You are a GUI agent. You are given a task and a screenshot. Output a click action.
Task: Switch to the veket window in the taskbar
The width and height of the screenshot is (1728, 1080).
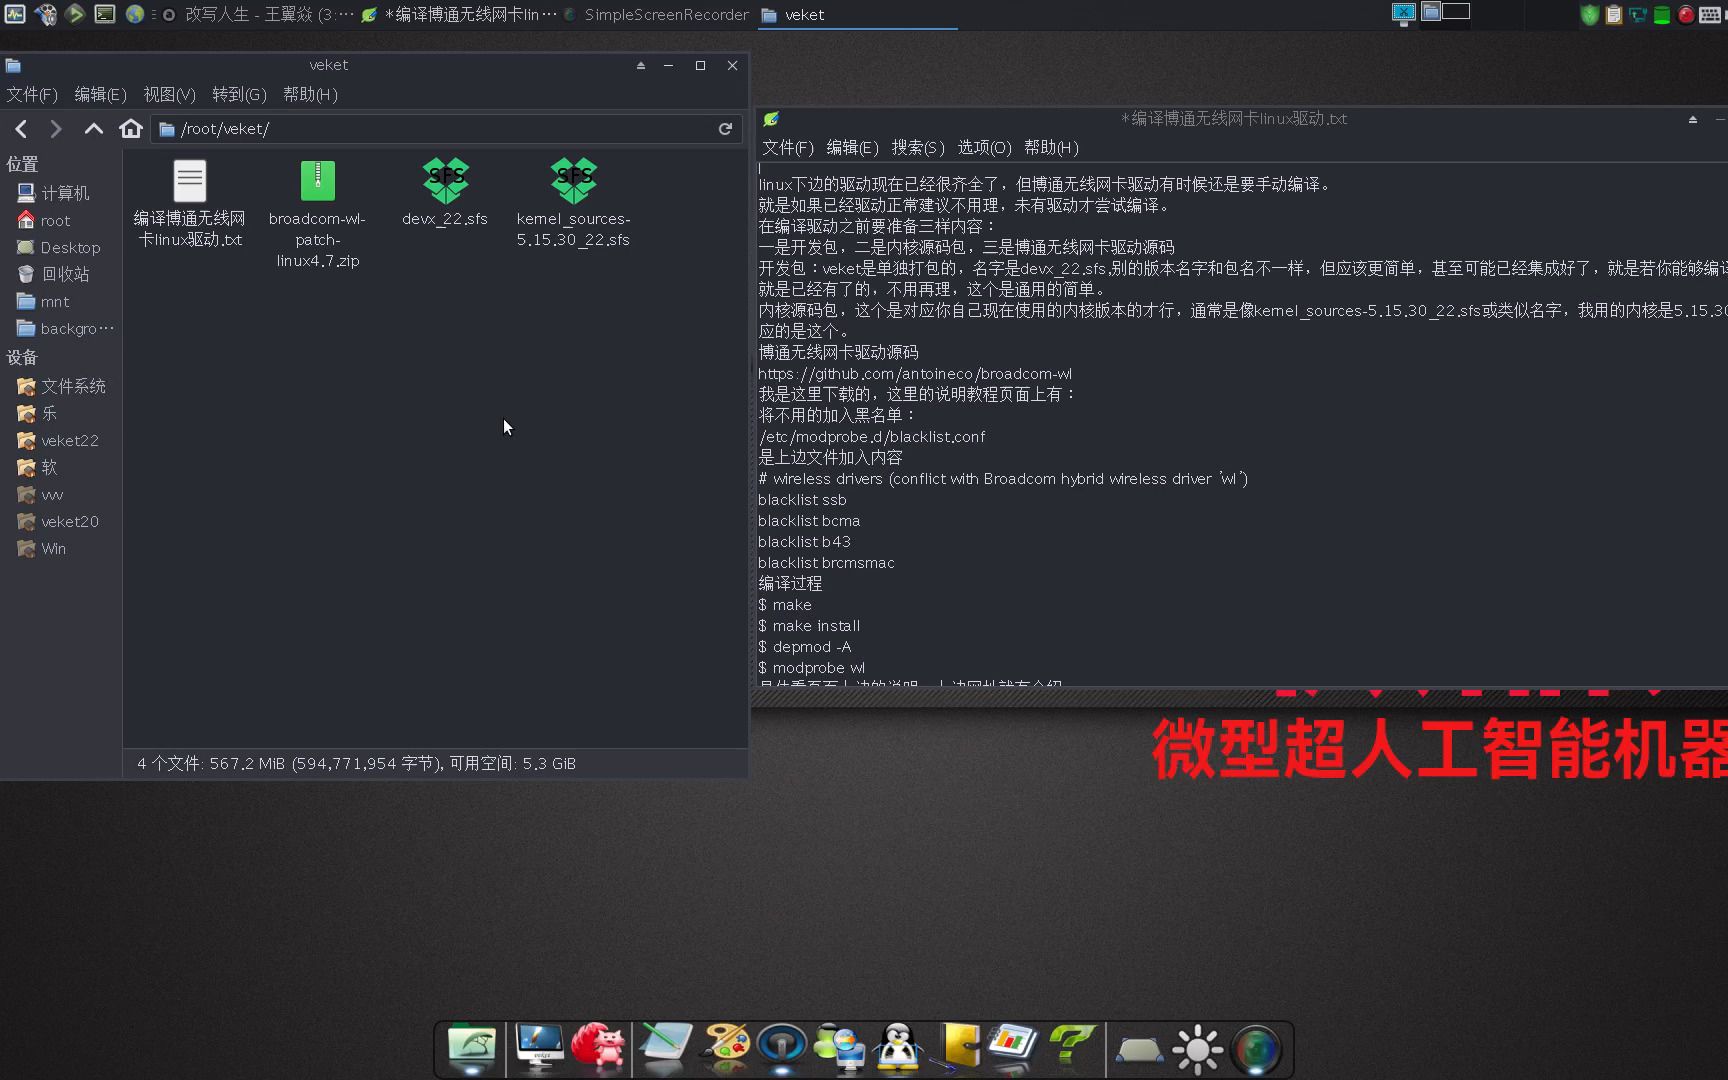[806, 15]
